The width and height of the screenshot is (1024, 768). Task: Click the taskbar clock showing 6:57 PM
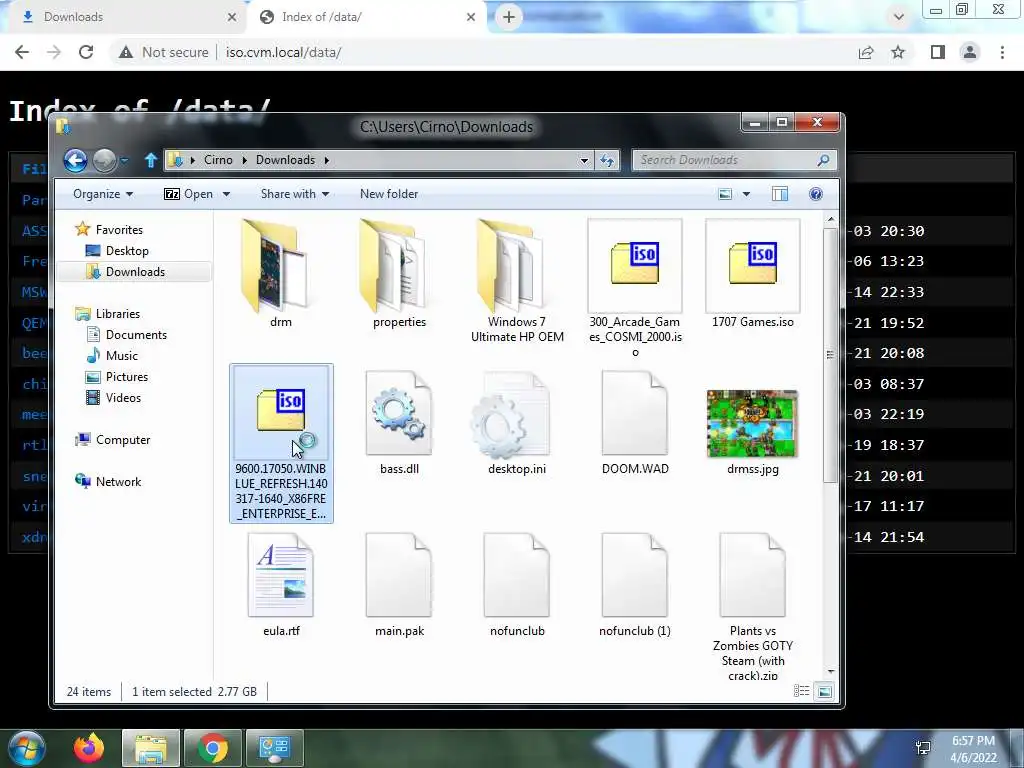(x=973, y=749)
